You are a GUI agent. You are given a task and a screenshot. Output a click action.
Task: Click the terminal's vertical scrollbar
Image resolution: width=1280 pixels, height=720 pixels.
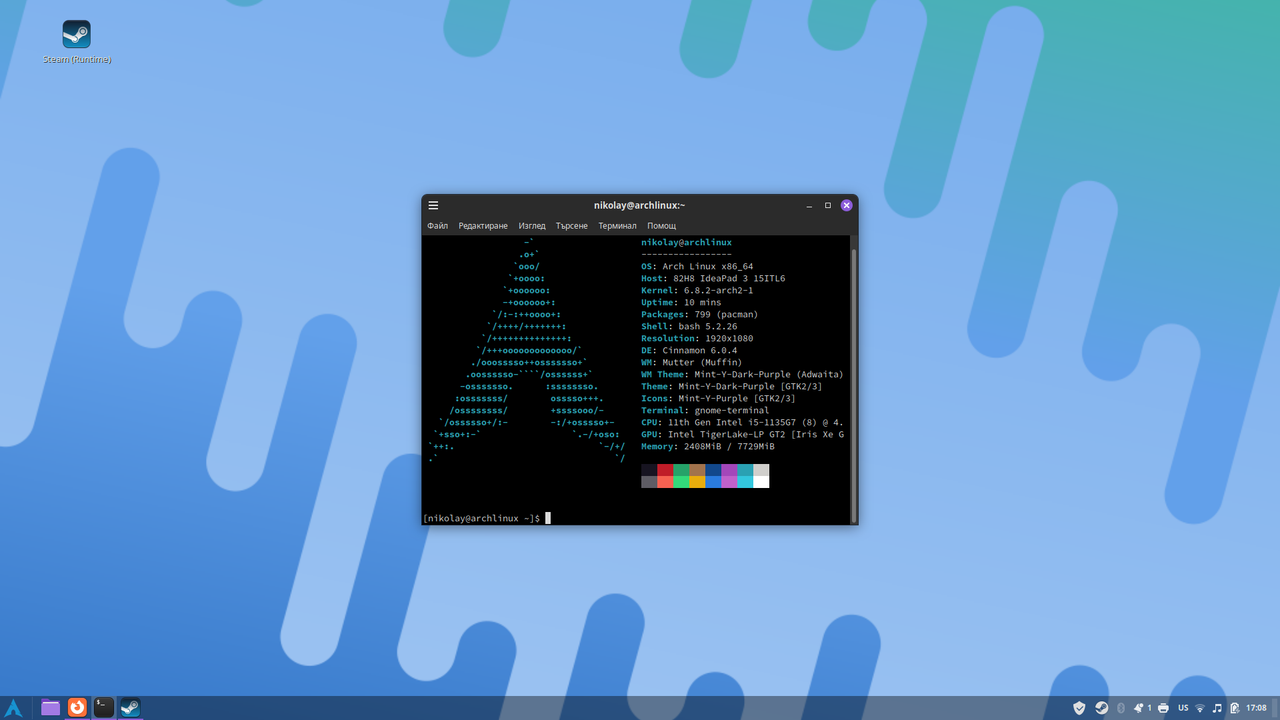tap(853, 380)
